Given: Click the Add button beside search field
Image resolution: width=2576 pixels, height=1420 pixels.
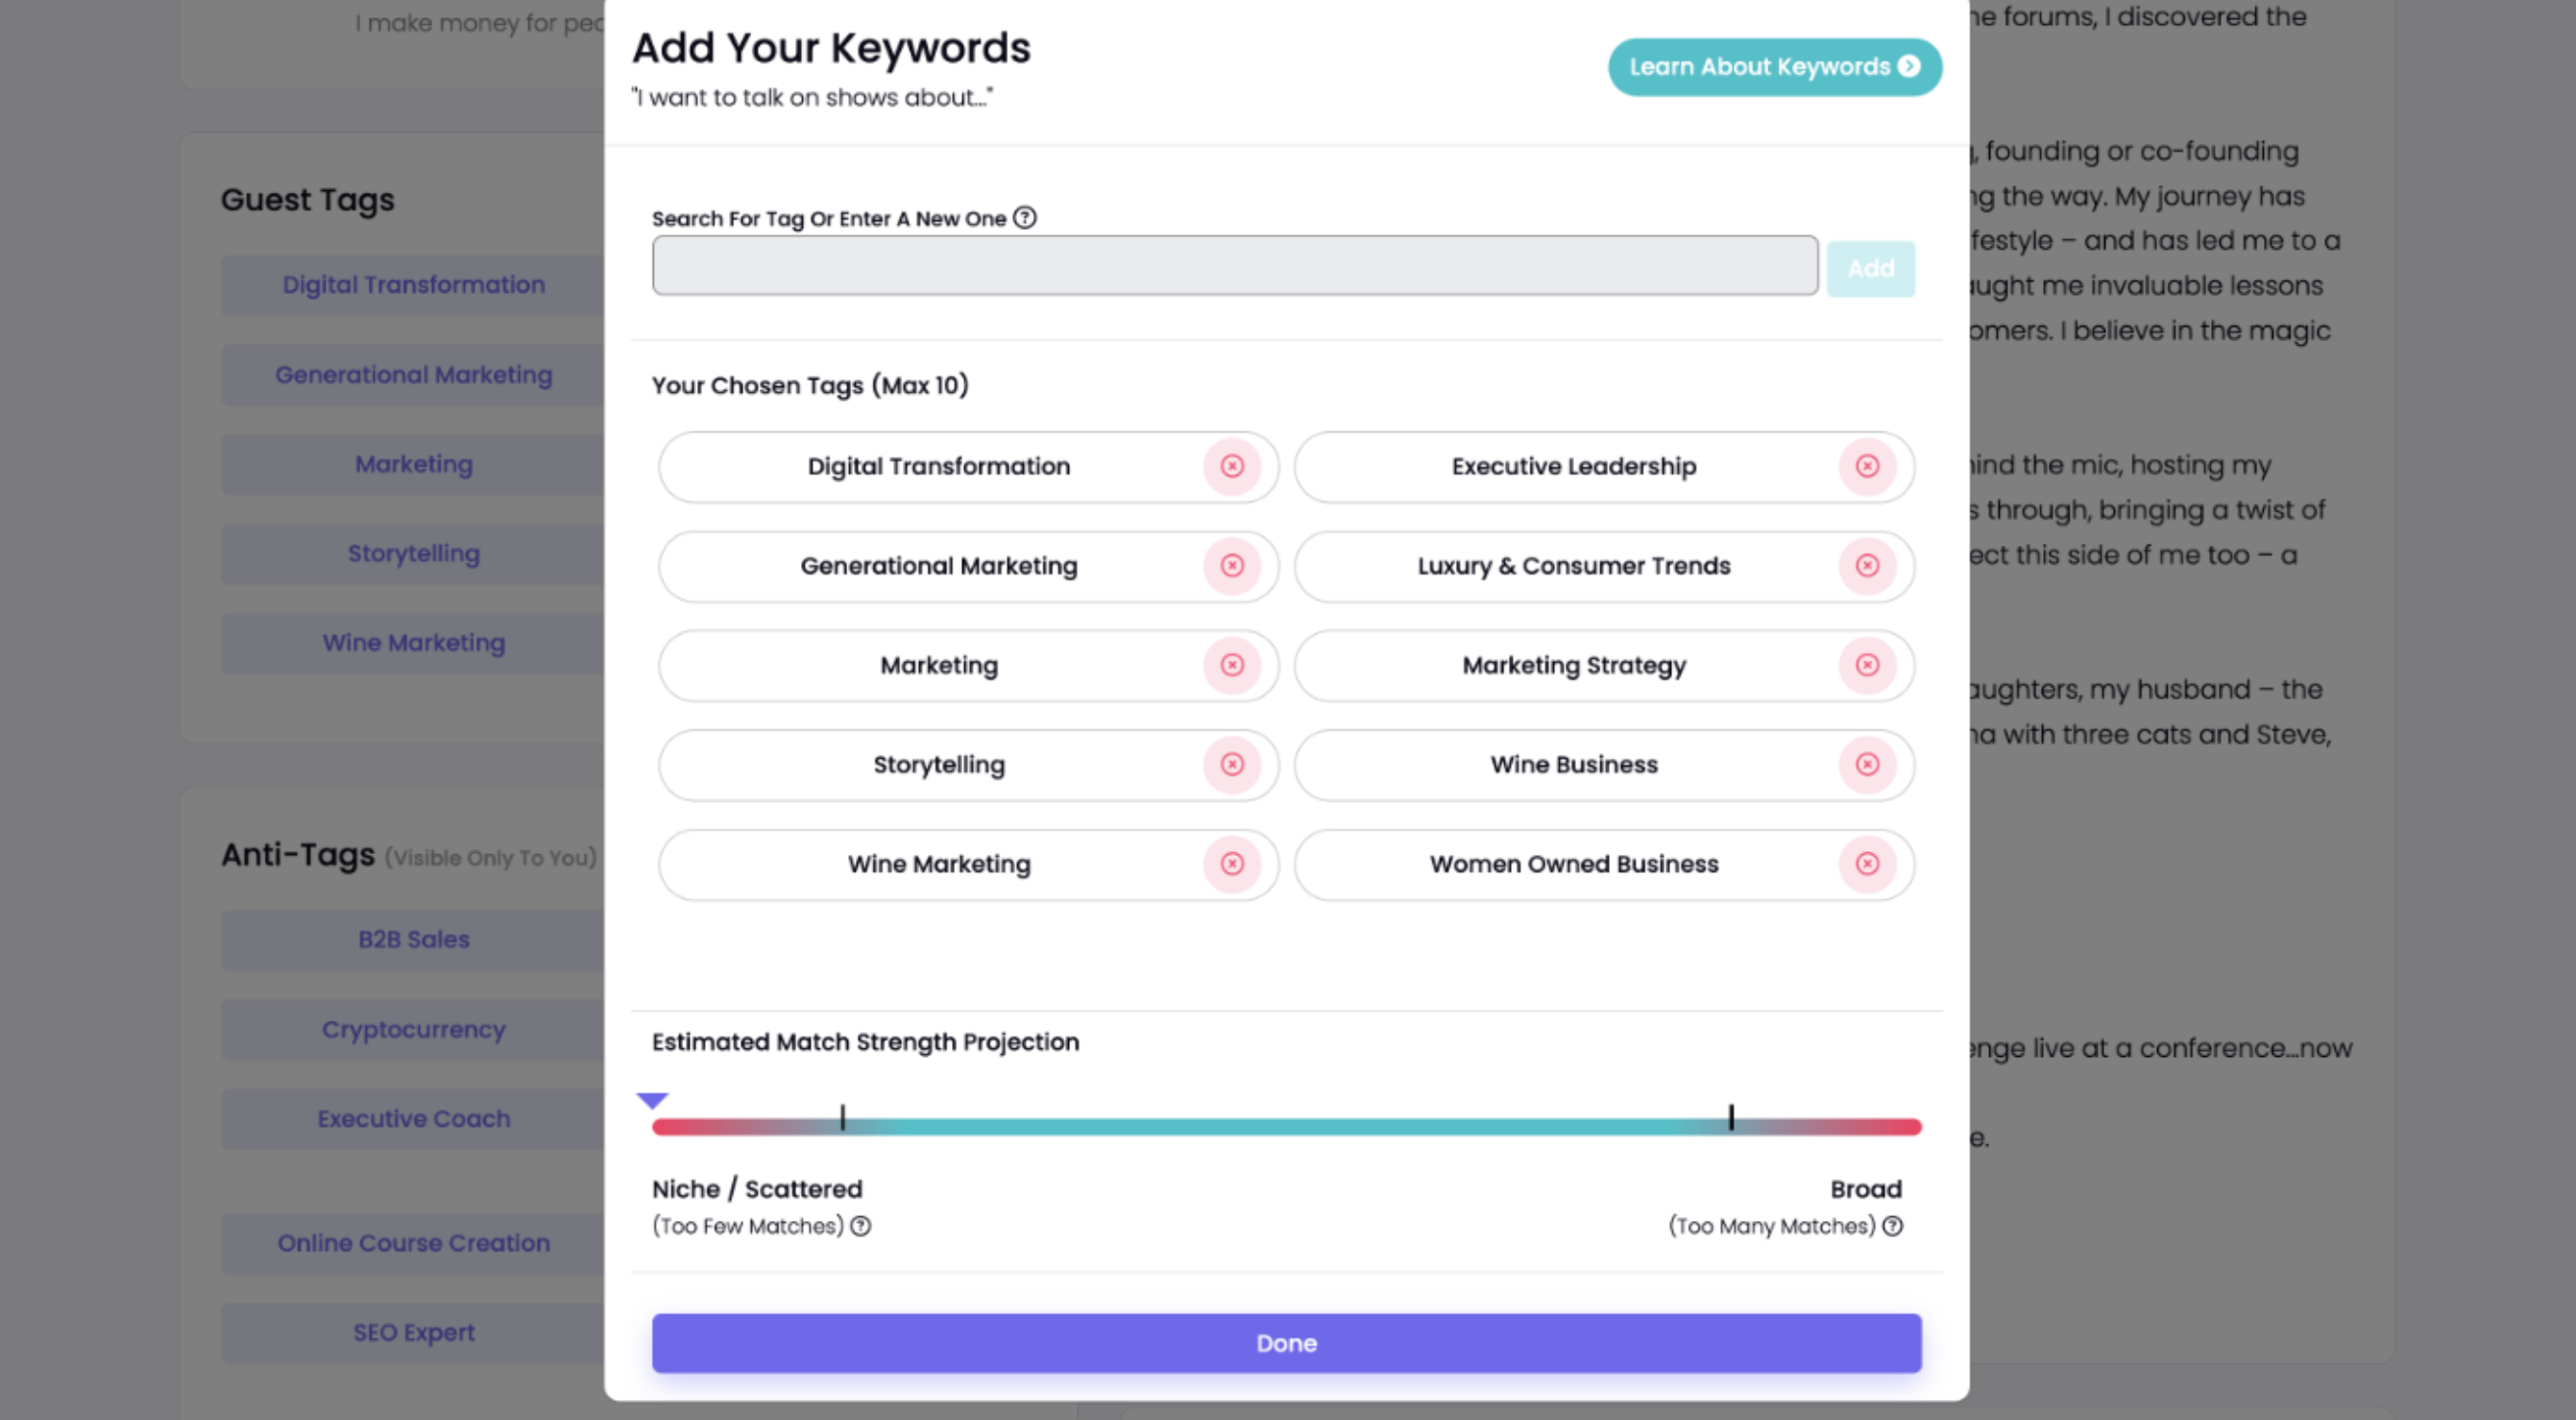Looking at the screenshot, I should 1870,267.
